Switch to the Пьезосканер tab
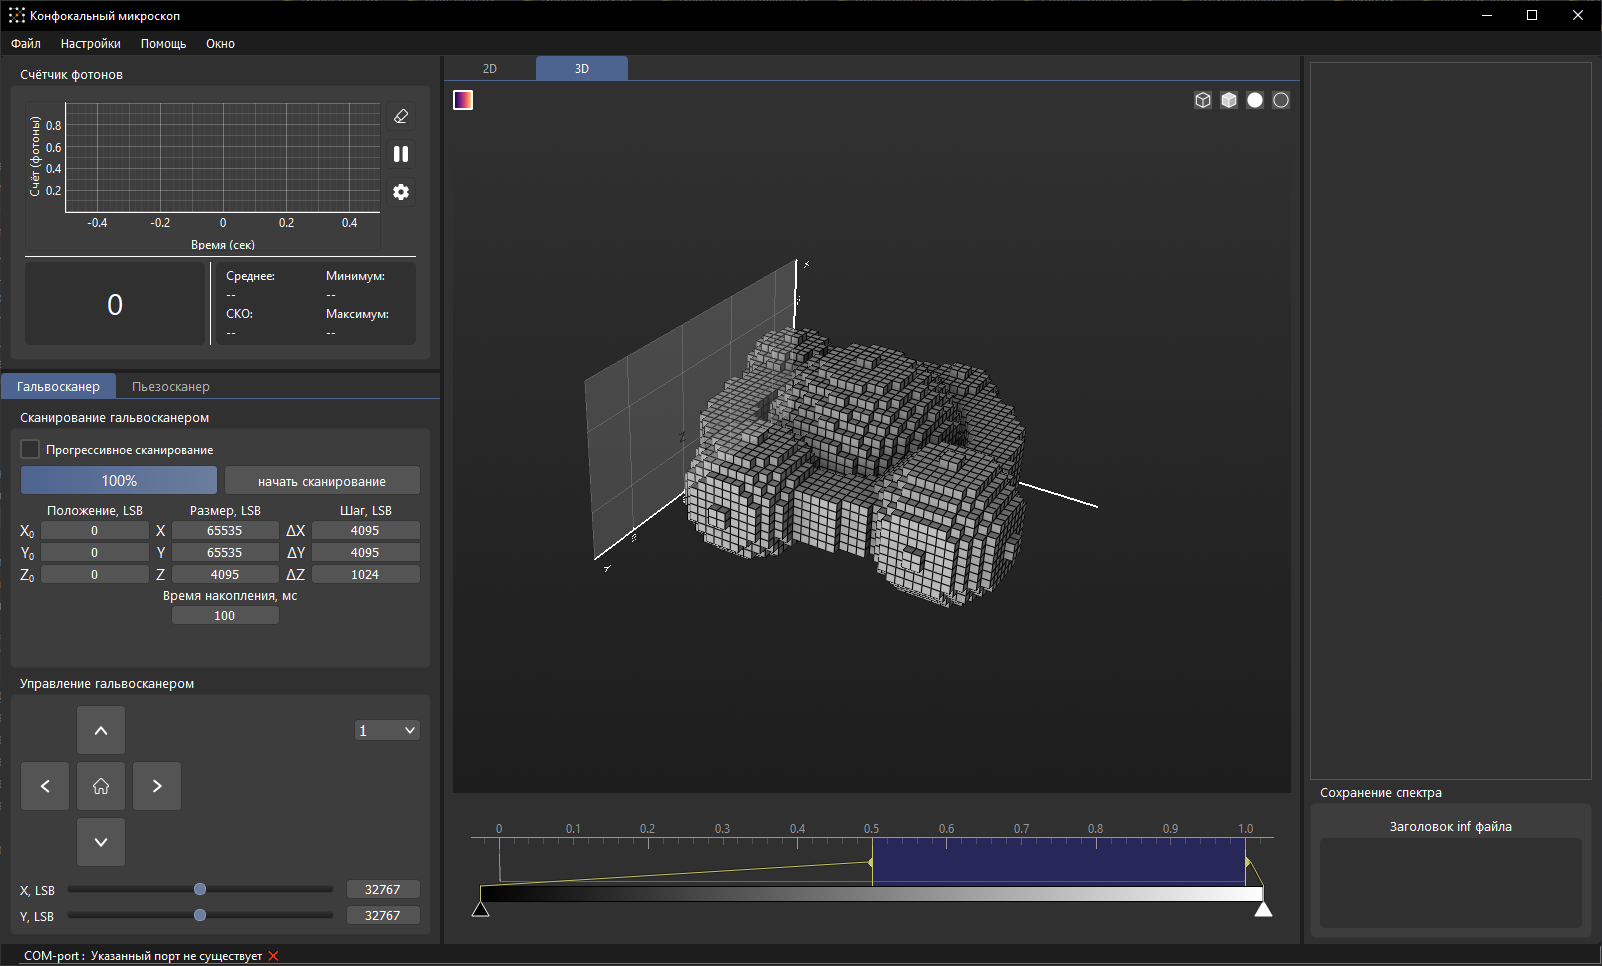The width and height of the screenshot is (1602, 966). click(x=171, y=386)
